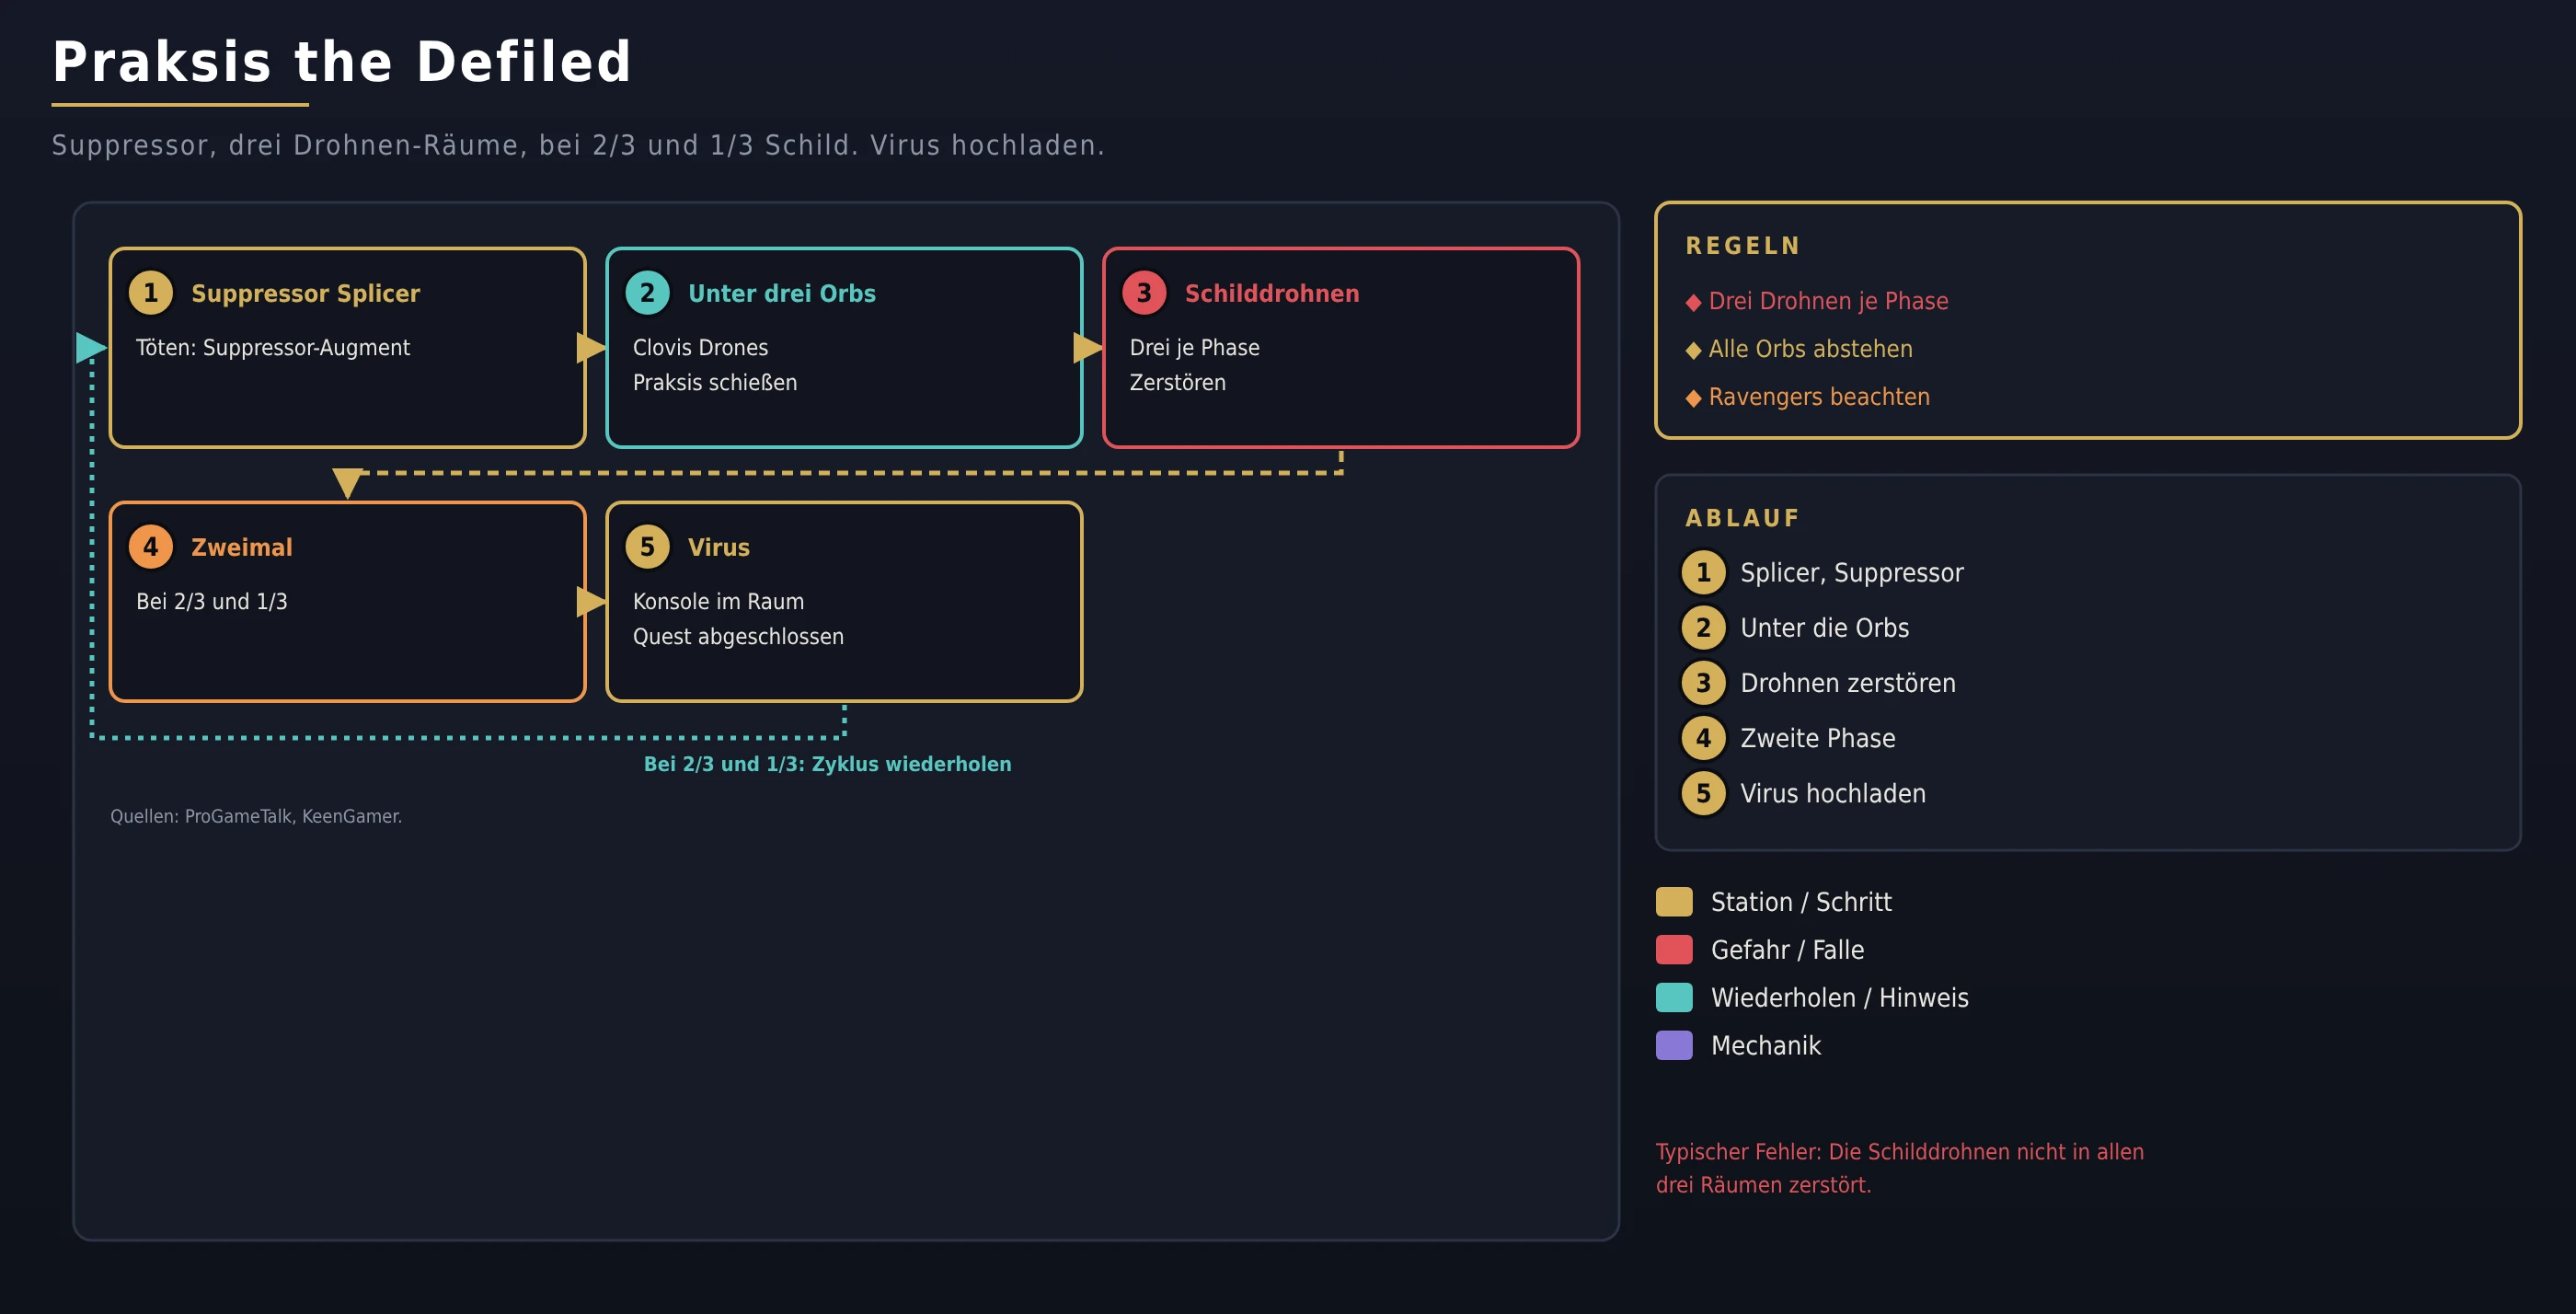Image resolution: width=2576 pixels, height=1314 pixels.
Task: Click the Praksis the Defiled title
Action: click(x=342, y=62)
